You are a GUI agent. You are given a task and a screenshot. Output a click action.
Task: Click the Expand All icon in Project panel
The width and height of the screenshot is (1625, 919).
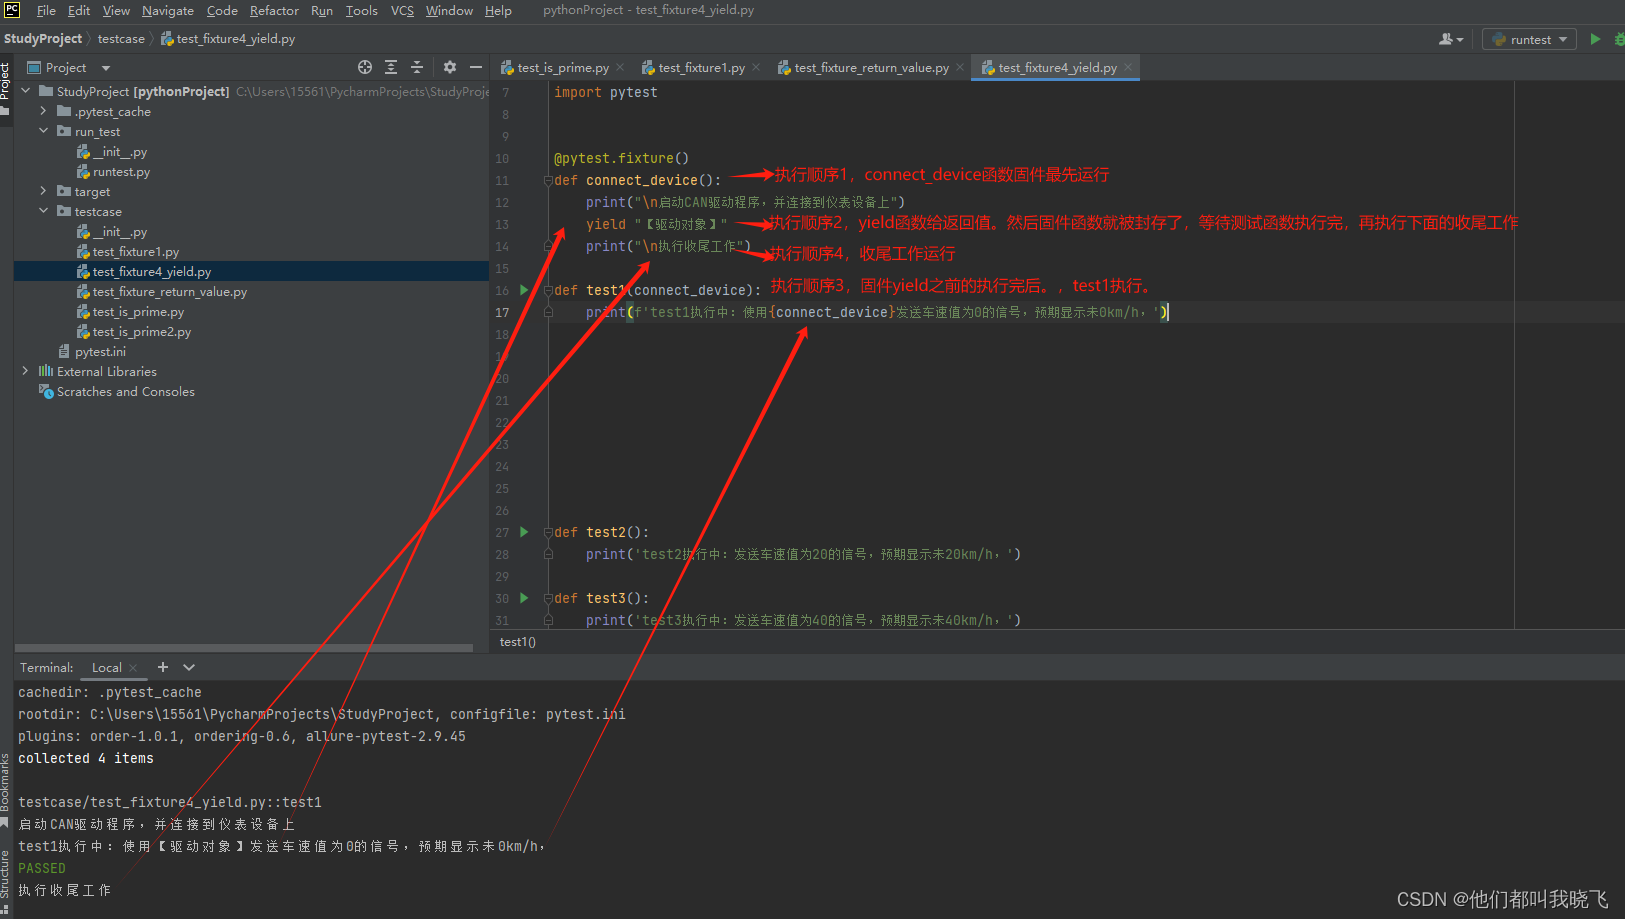(391, 67)
